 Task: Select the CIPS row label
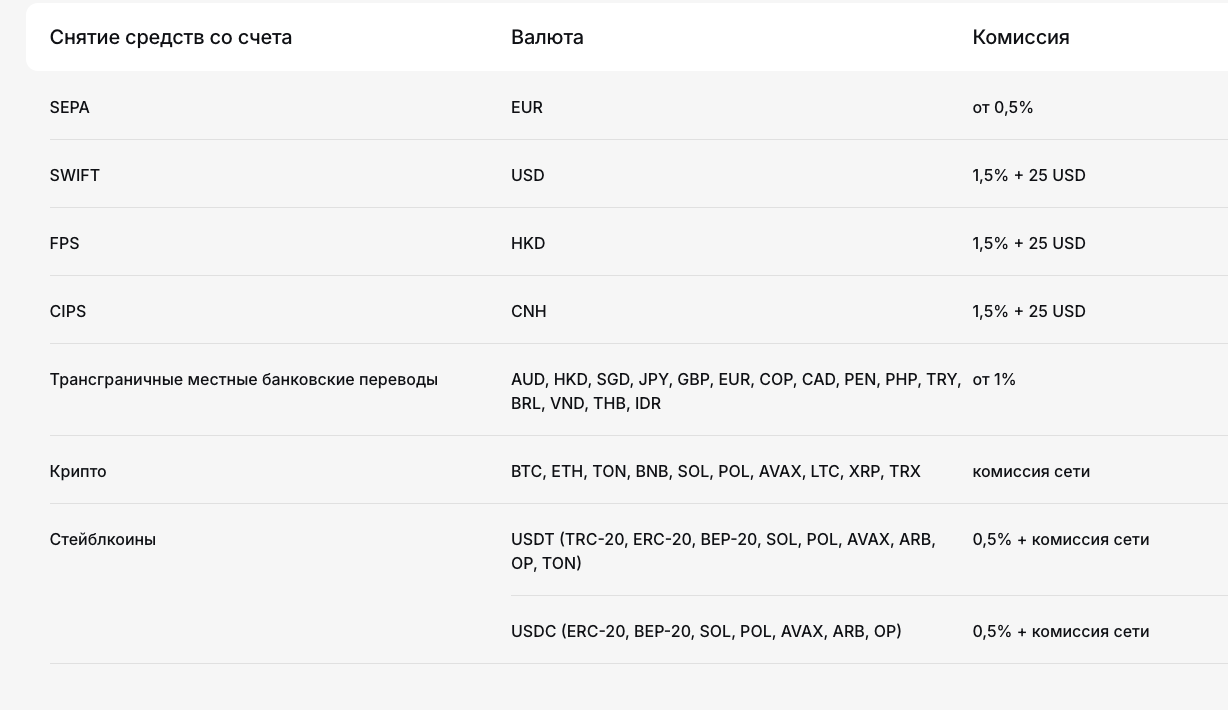[68, 311]
